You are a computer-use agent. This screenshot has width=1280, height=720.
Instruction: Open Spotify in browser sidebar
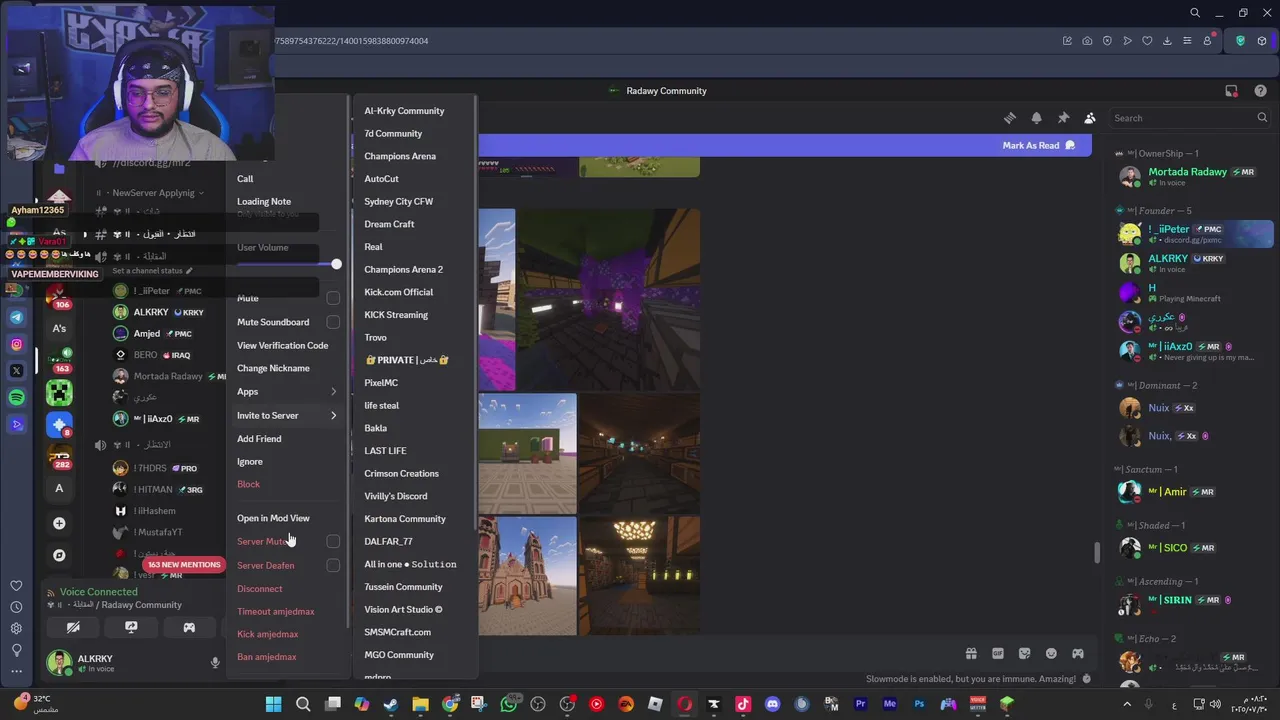tap(16, 398)
